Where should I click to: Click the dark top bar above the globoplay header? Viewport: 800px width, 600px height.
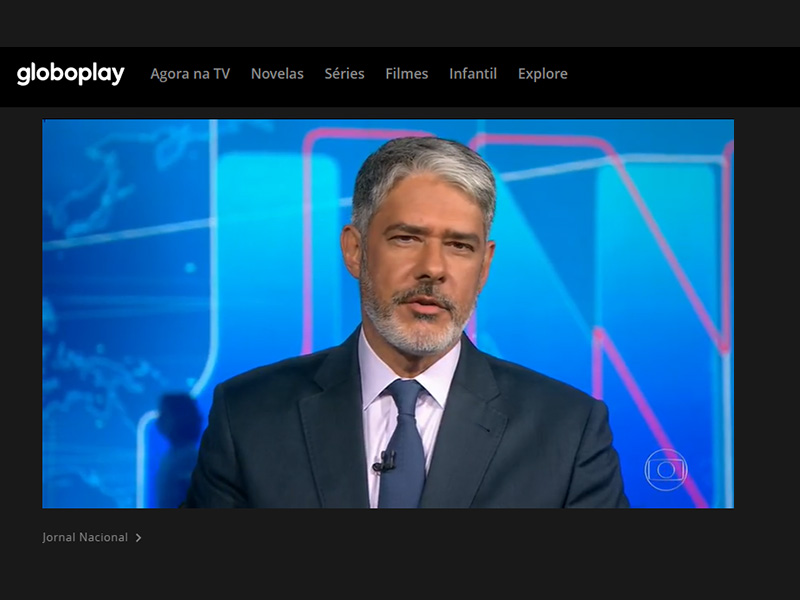[x=400, y=22]
